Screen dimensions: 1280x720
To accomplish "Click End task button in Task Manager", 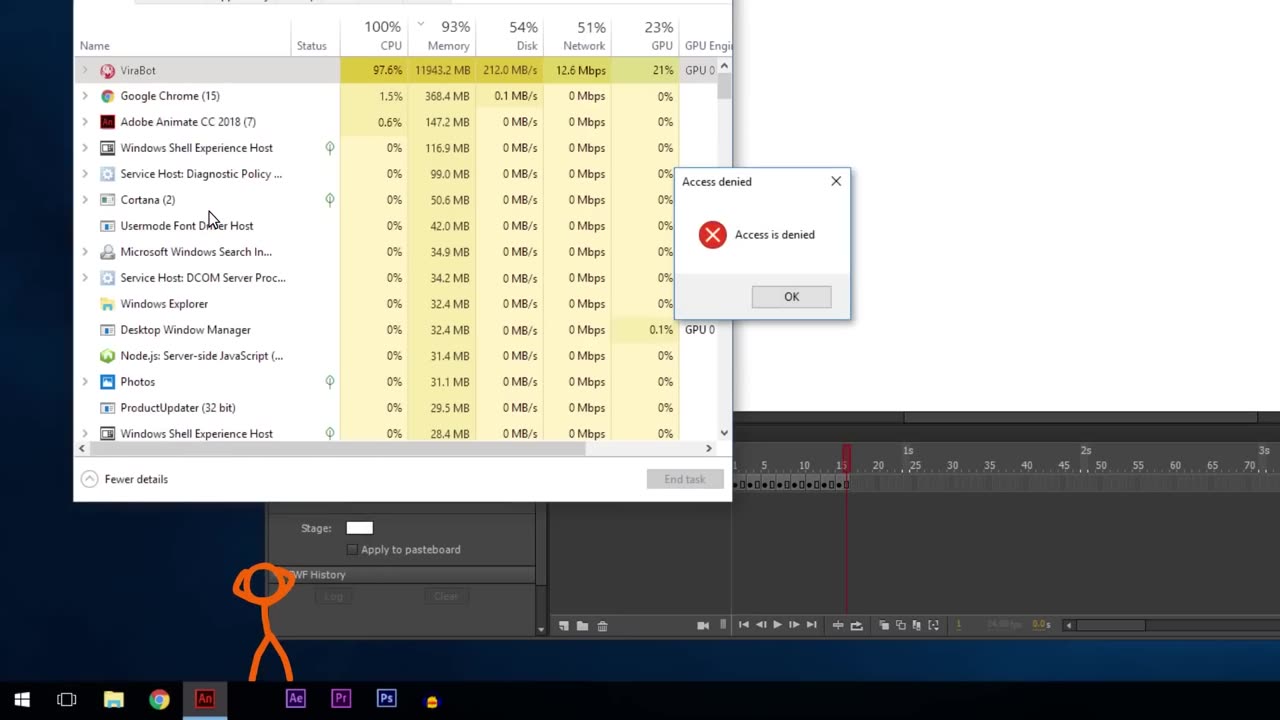I will (x=685, y=479).
